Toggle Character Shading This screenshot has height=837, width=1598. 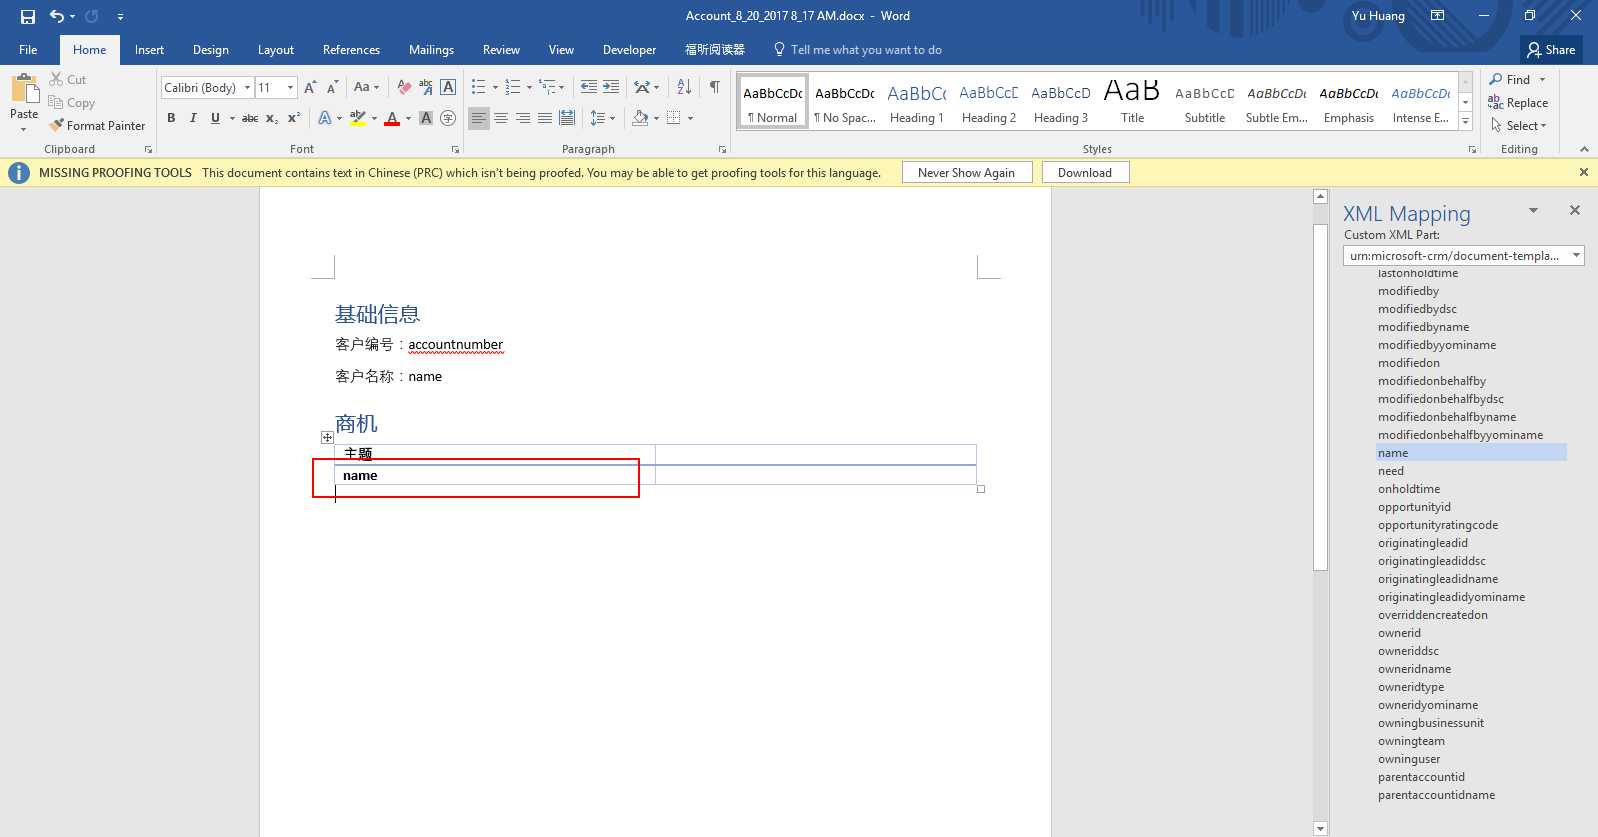coord(426,118)
